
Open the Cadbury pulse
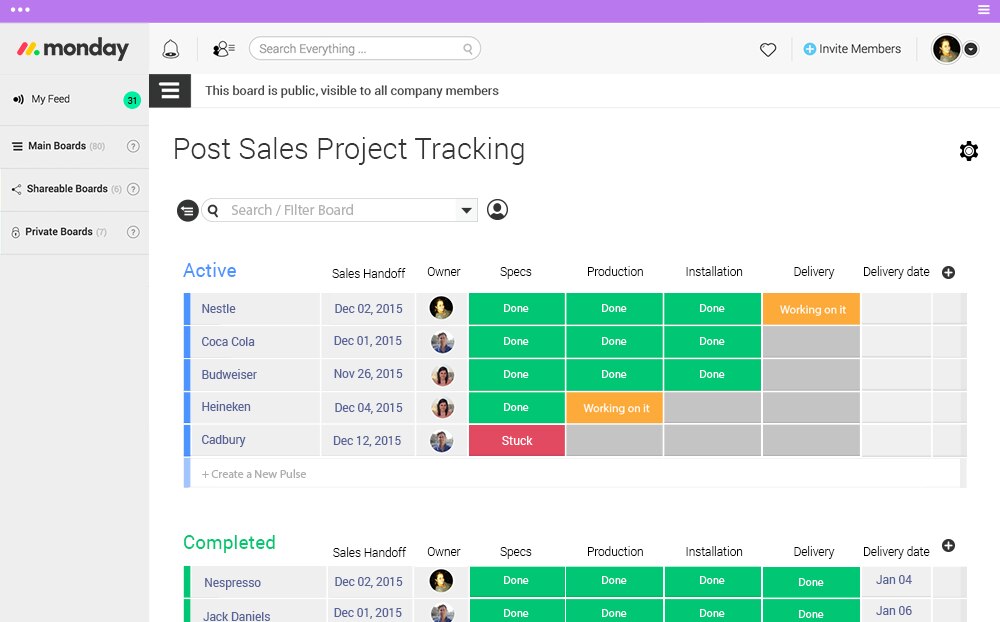[x=223, y=440]
